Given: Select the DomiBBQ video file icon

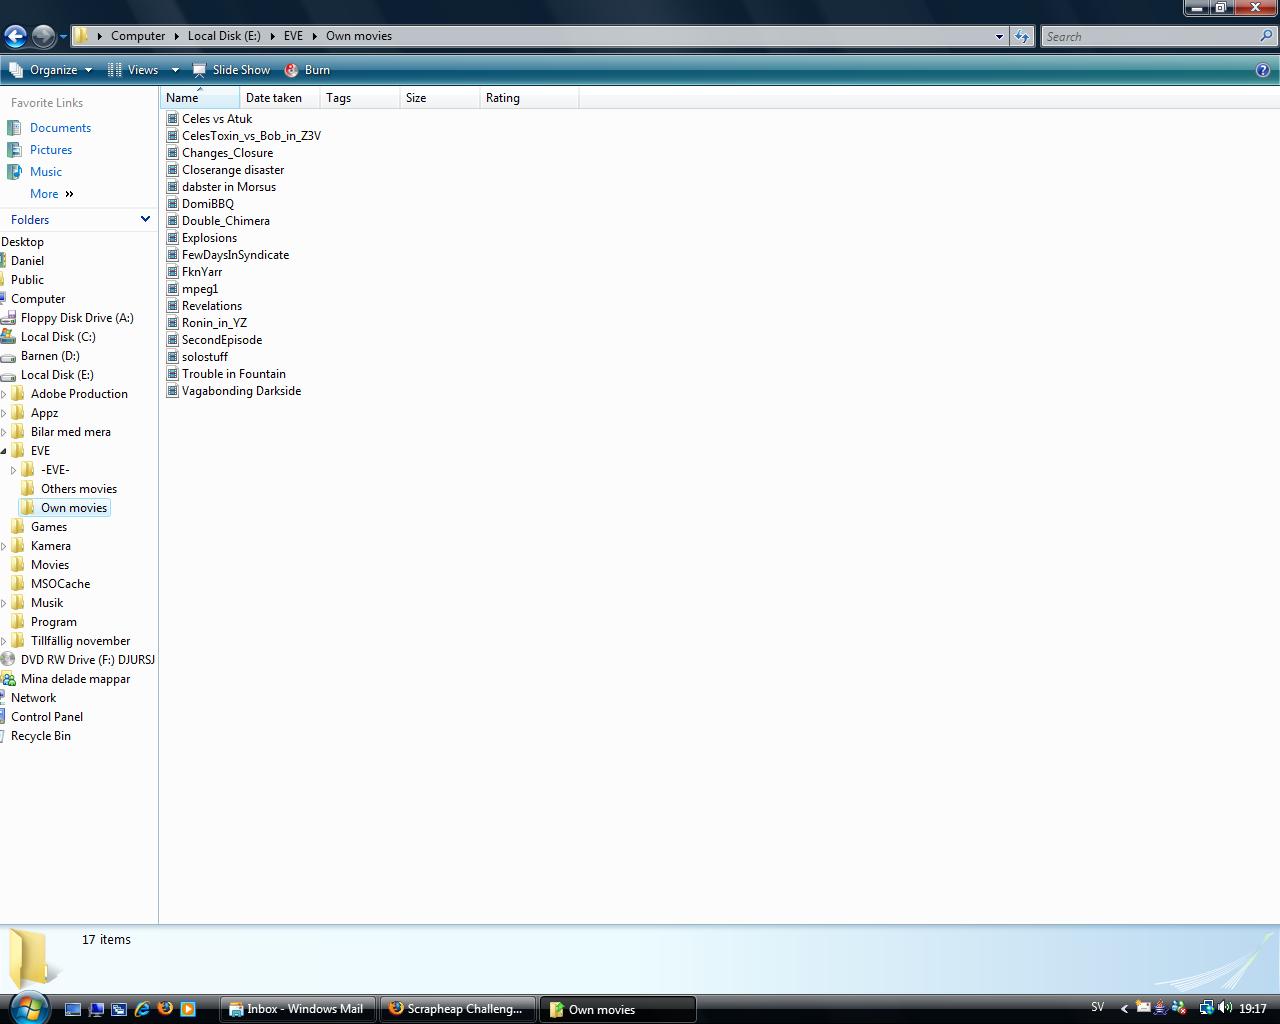Looking at the screenshot, I should click(x=172, y=204).
